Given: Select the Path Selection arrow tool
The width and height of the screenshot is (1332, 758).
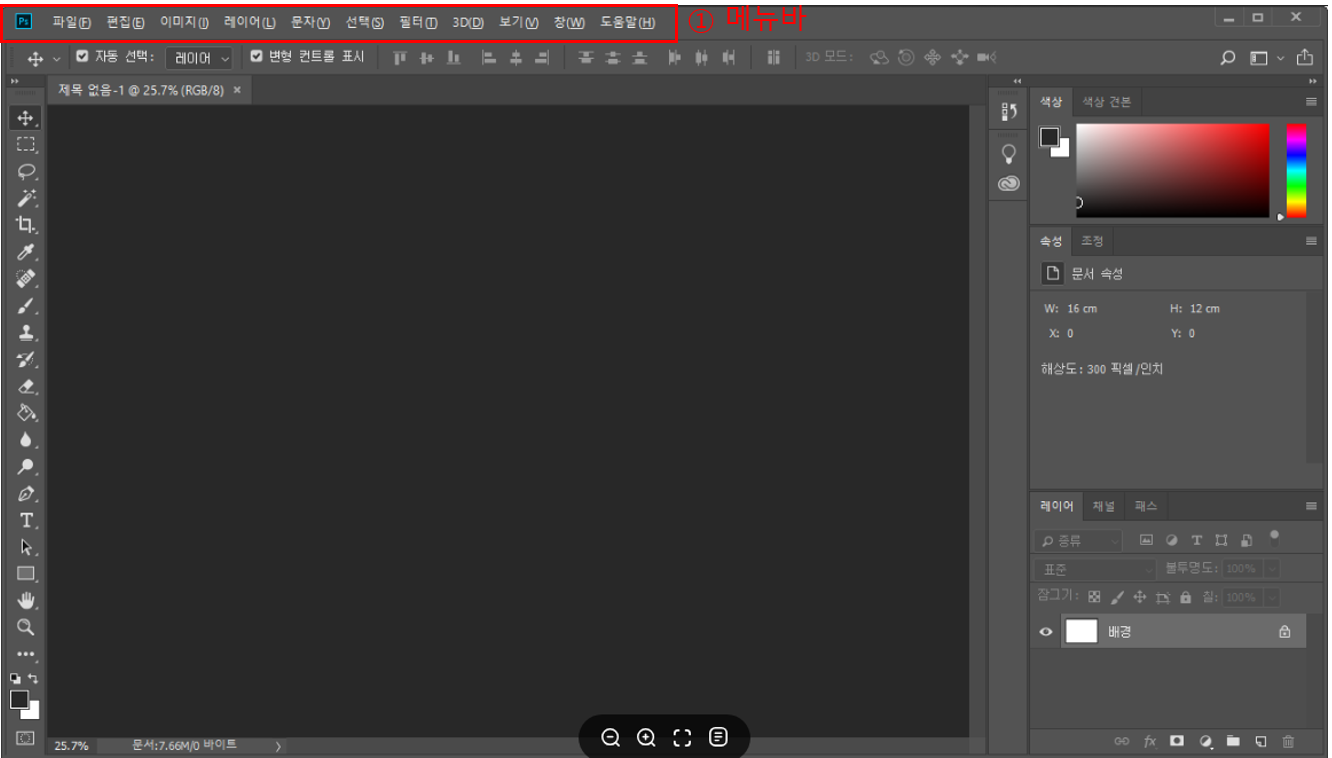Looking at the screenshot, I should [25, 547].
